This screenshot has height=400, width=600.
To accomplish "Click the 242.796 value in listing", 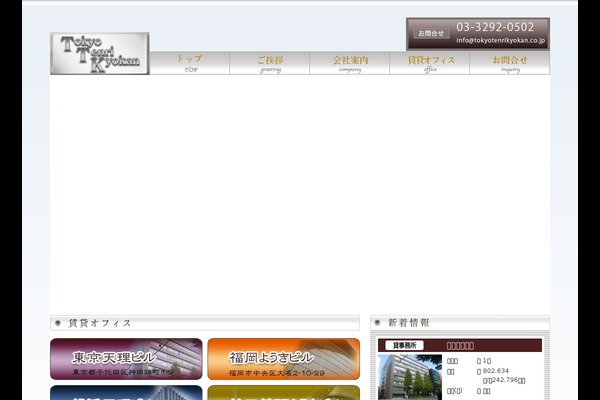I will [505, 380].
